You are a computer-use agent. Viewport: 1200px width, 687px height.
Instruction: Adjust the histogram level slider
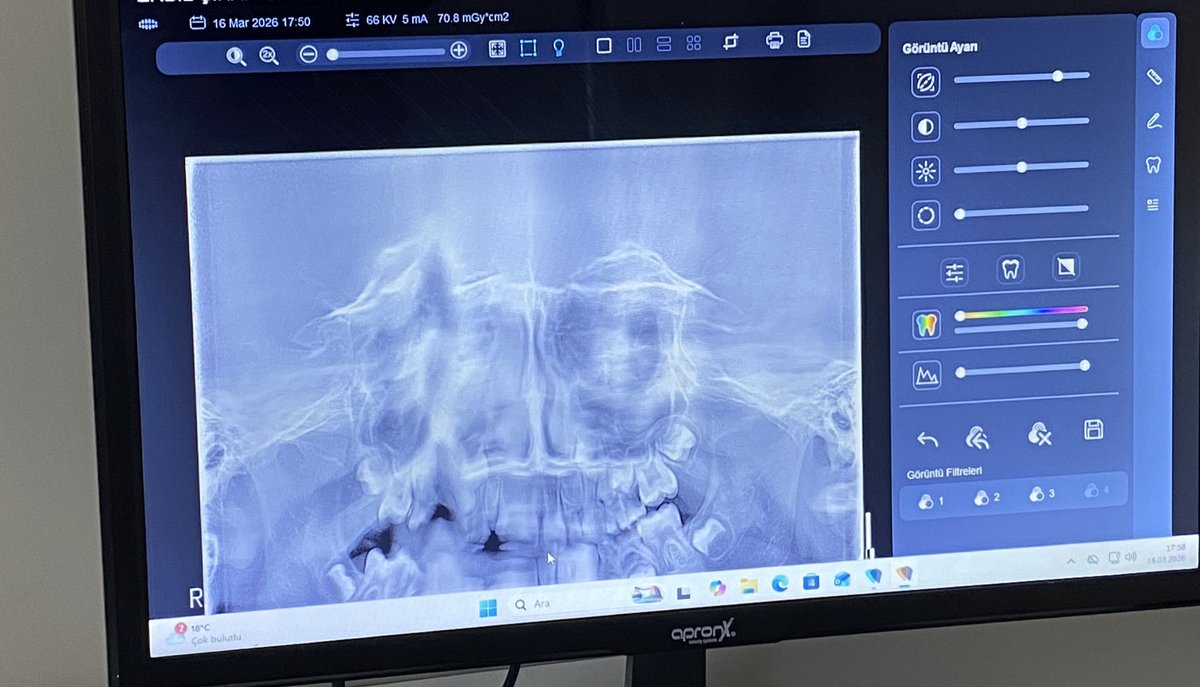point(1021,369)
